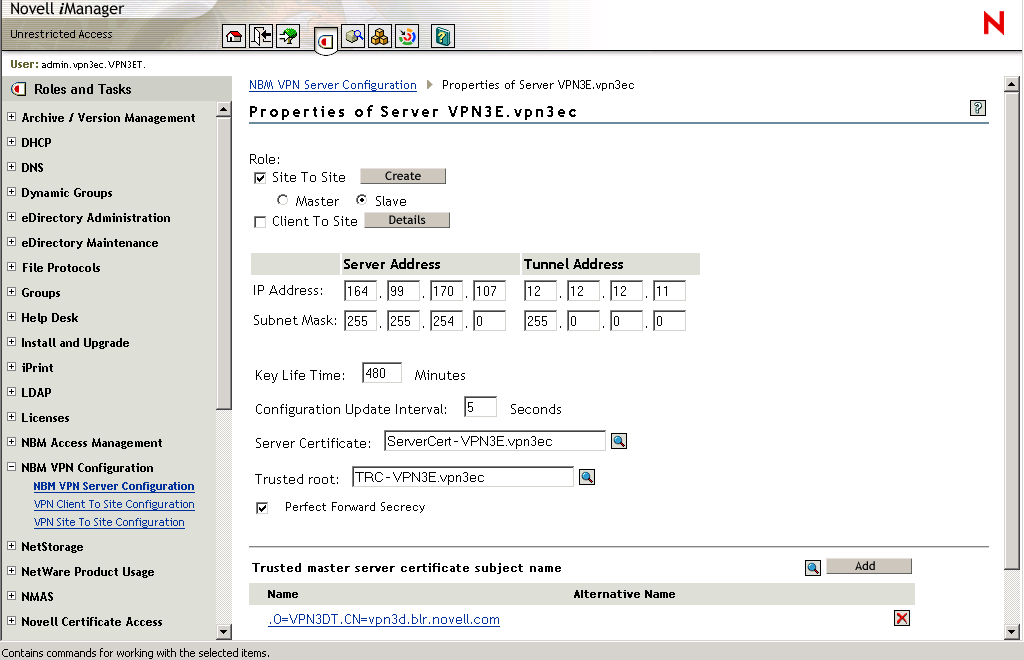Click the main content scrollbar down arrow
Image resolution: width=1024 pixels, height=660 pixels.
click(x=1012, y=631)
